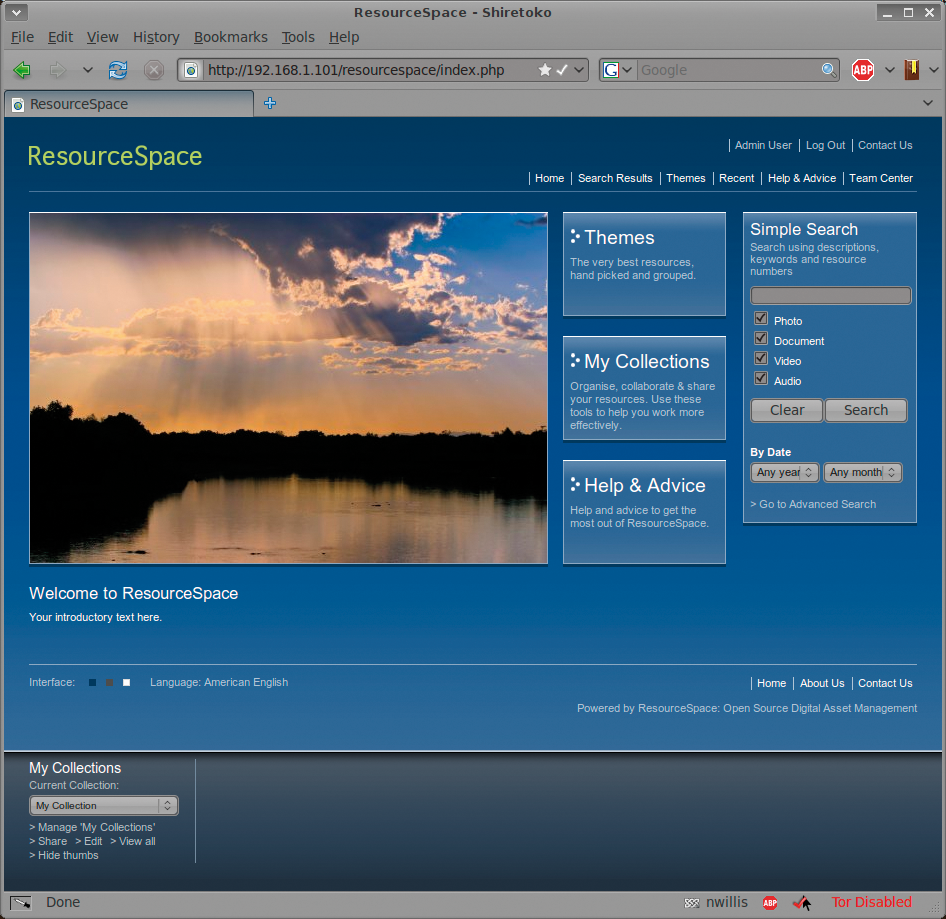Click the Tor Disabled status indicator

pos(871,902)
